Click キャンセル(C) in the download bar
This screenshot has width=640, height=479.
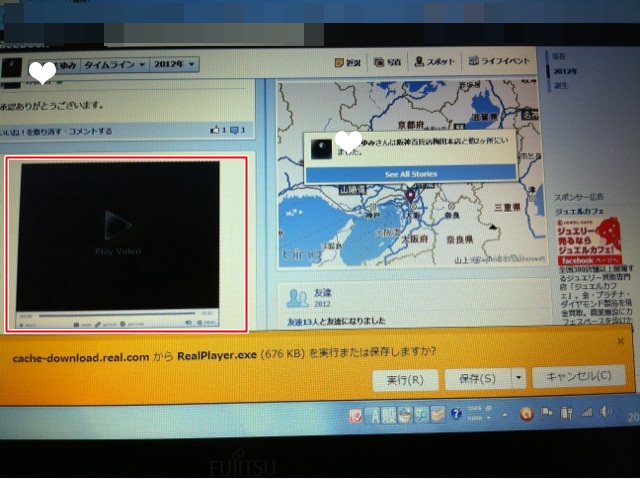(578, 376)
